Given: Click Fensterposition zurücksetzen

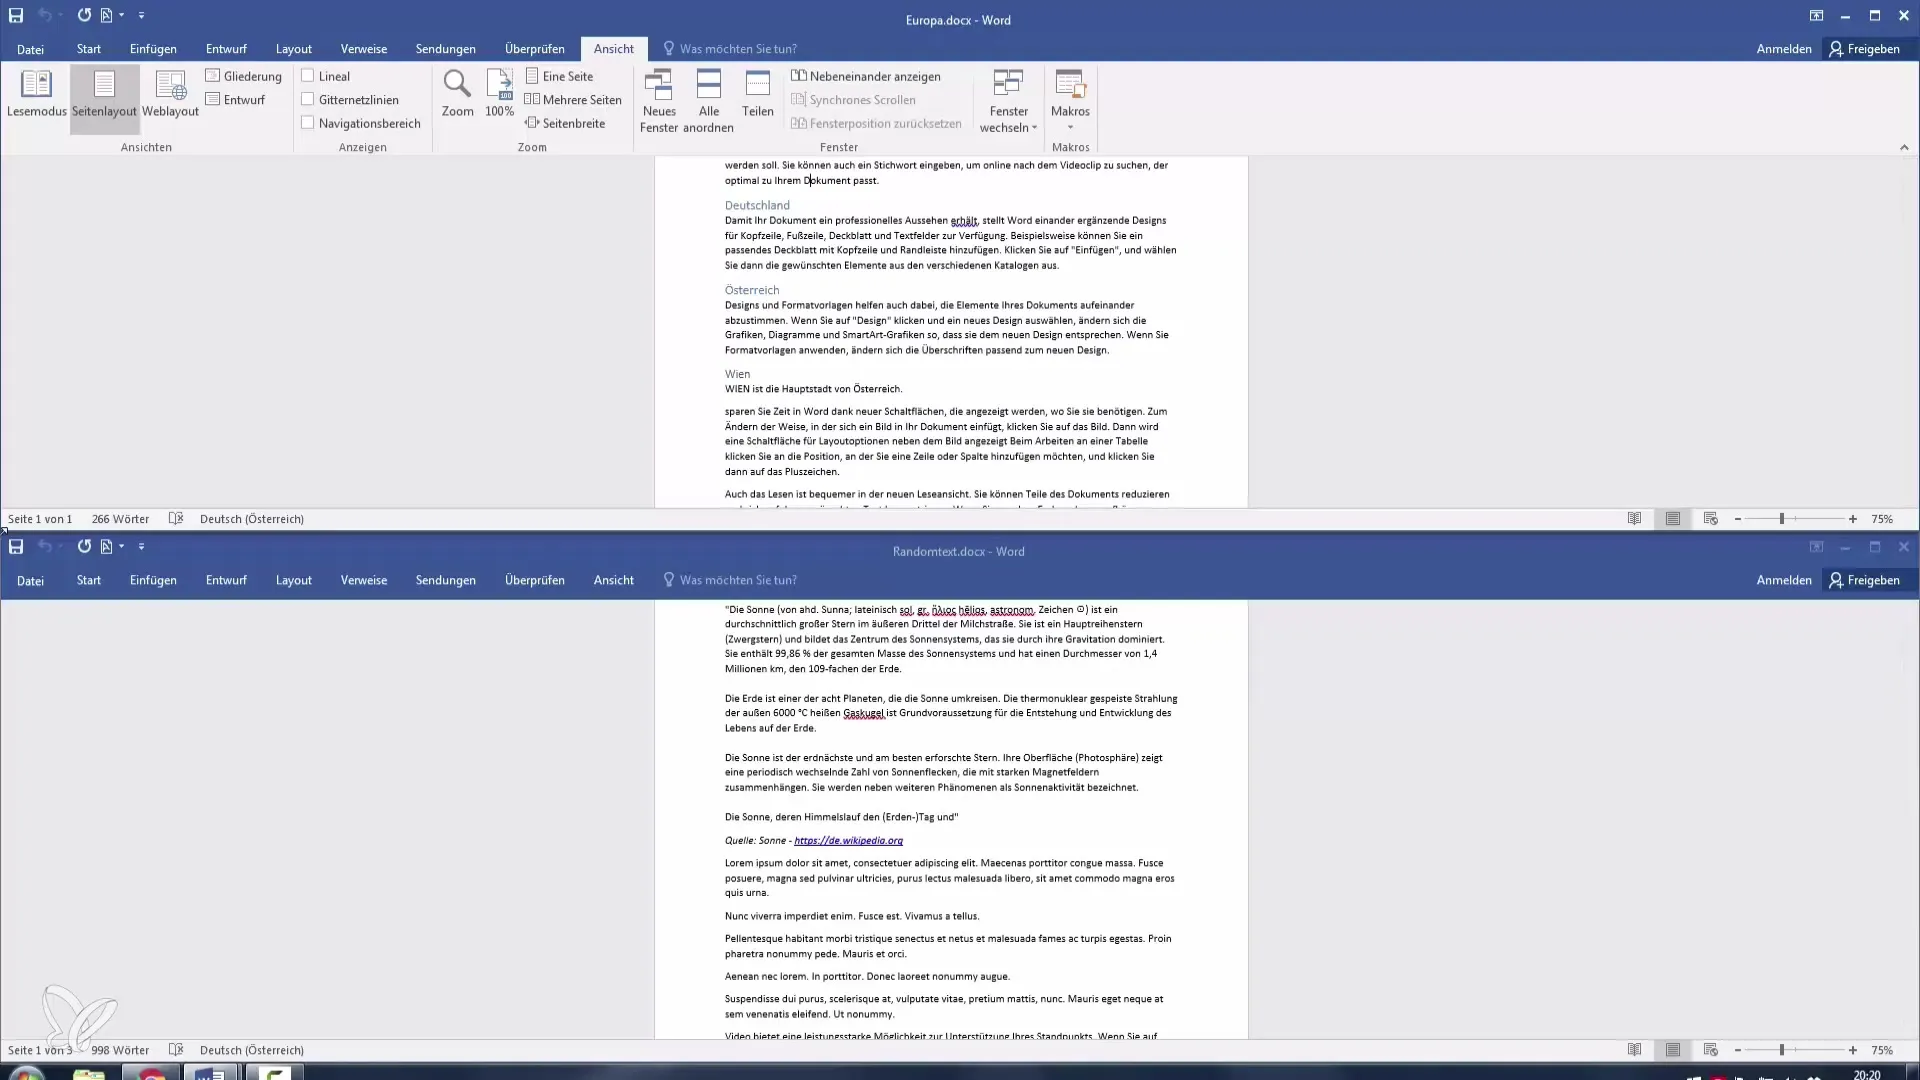Looking at the screenshot, I should click(x=876, y=123).
